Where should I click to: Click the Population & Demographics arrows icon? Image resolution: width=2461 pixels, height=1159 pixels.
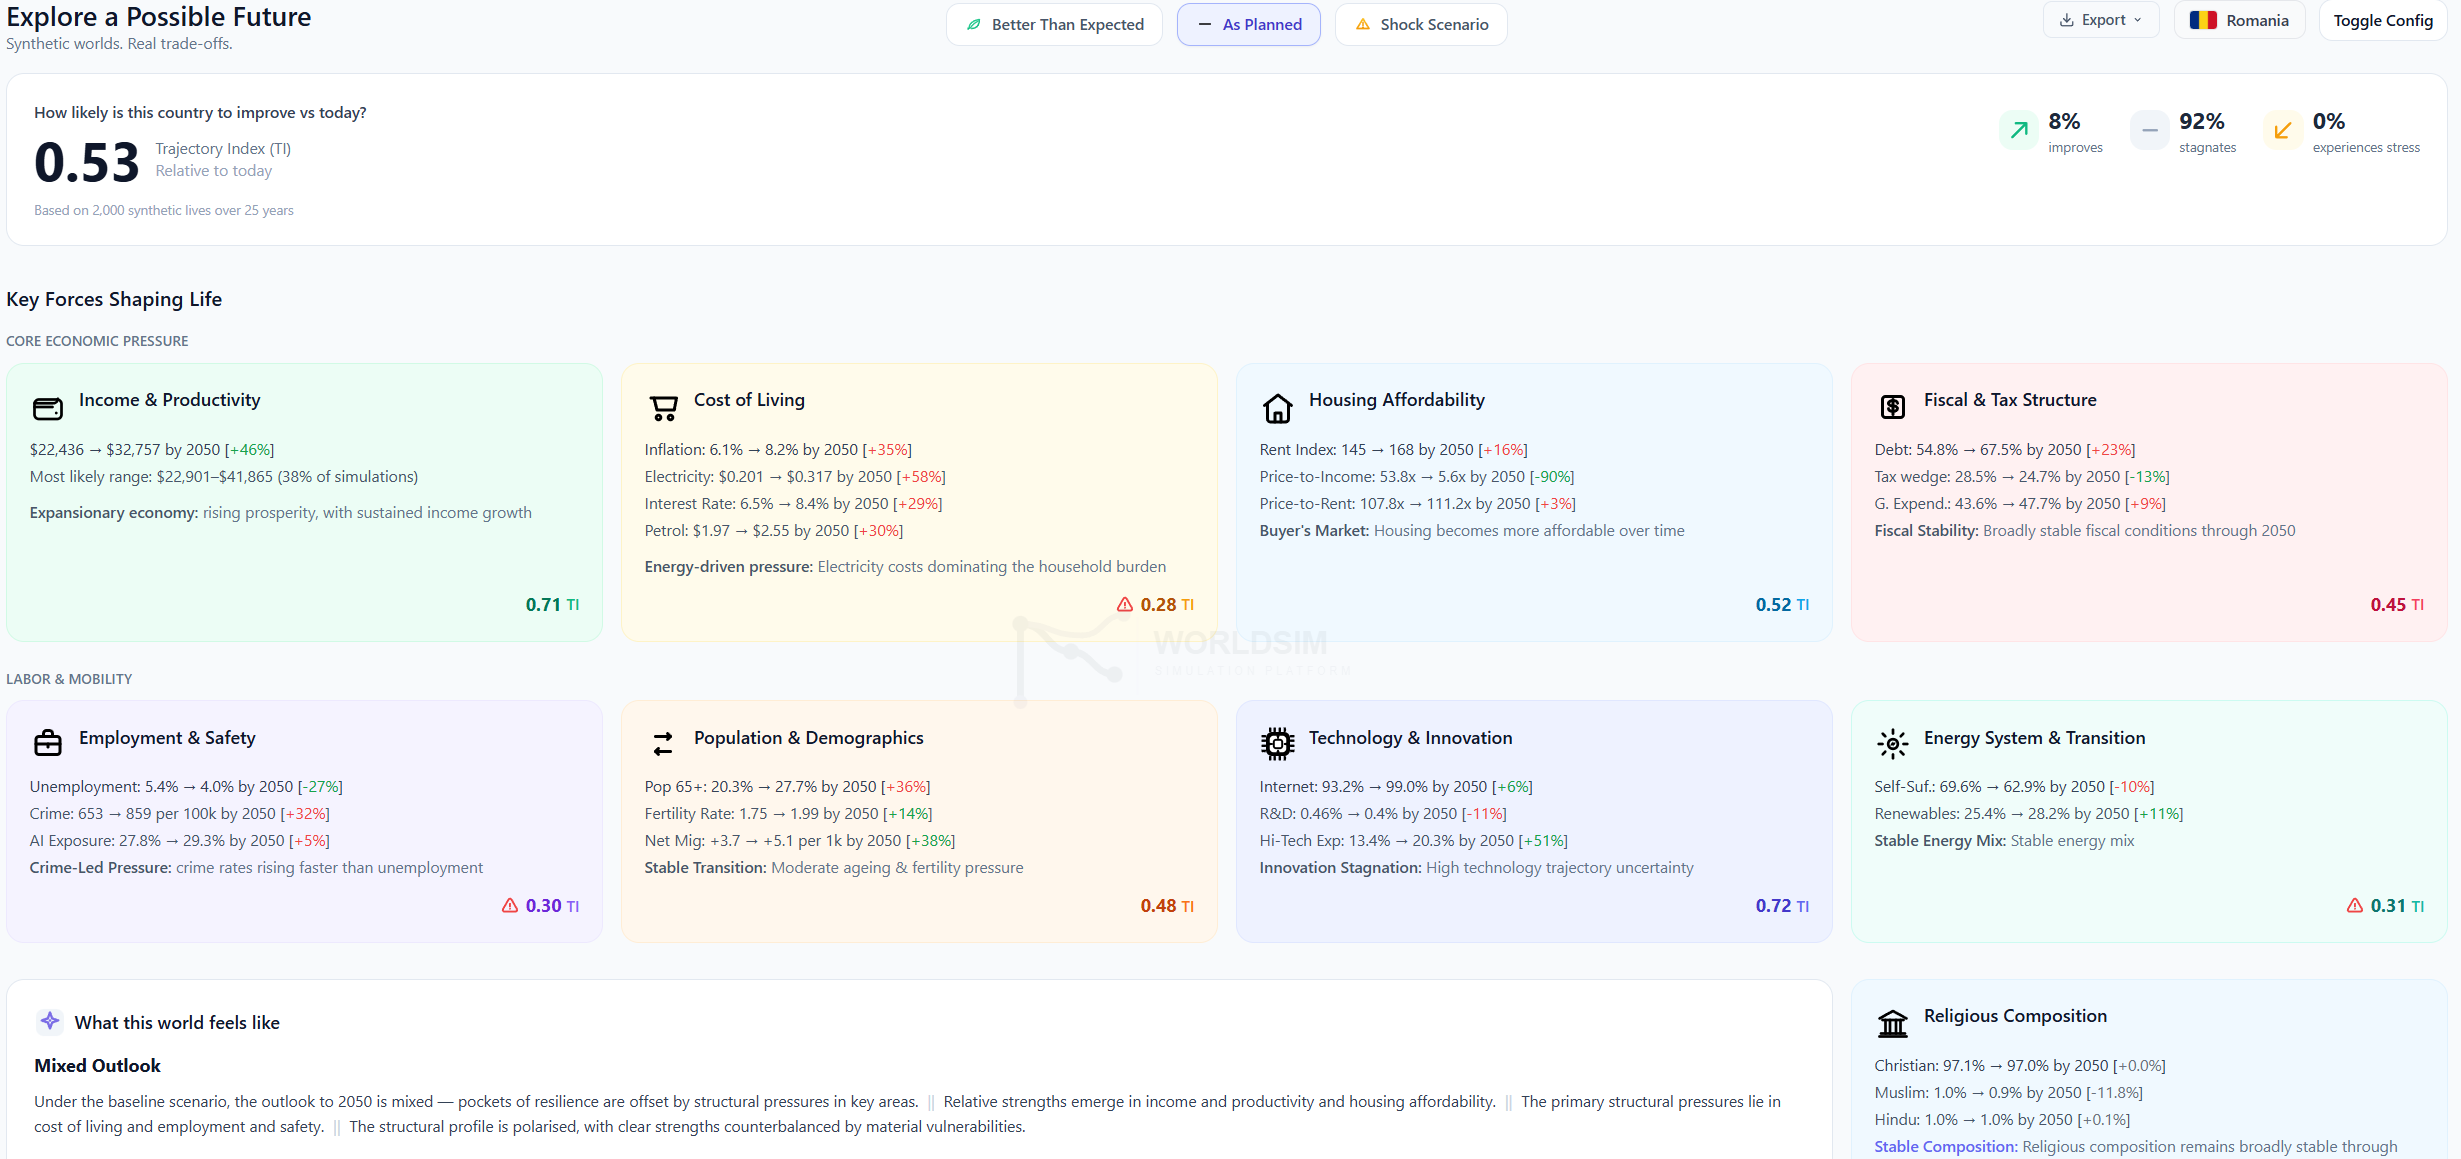663,743
